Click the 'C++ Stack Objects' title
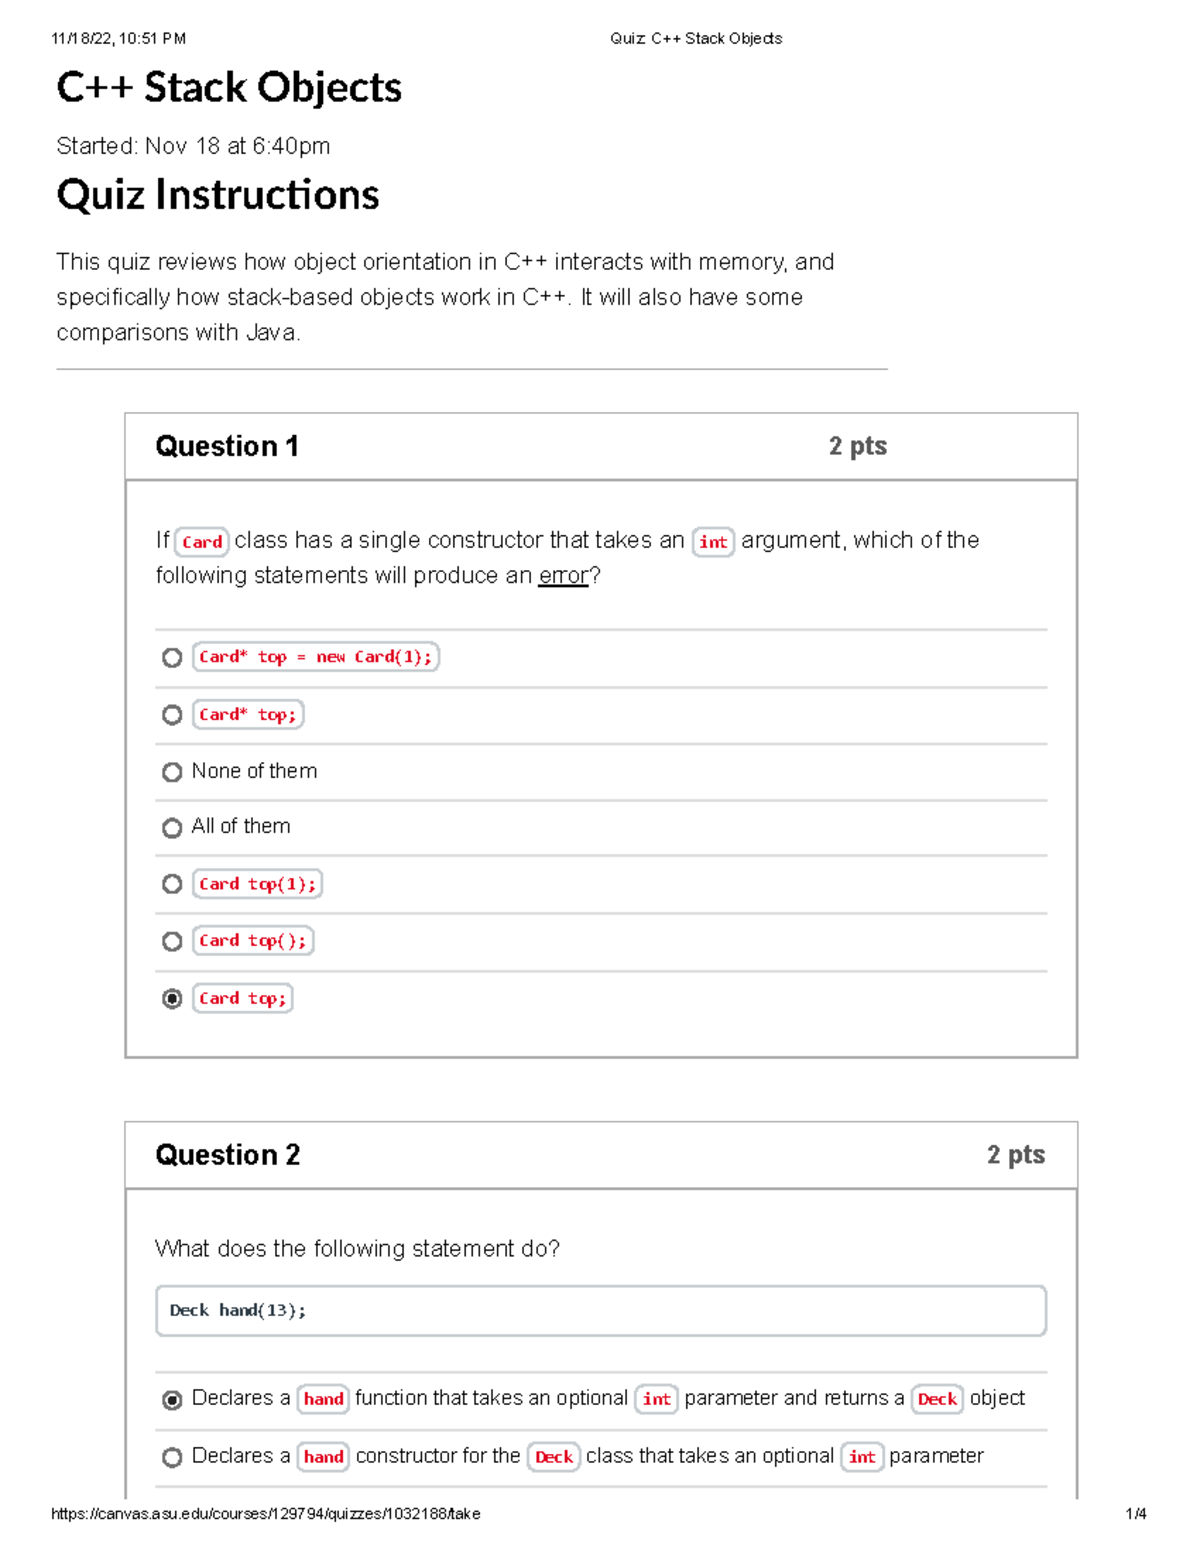Screen dimensions: 1200x1553 coord(229,88)
